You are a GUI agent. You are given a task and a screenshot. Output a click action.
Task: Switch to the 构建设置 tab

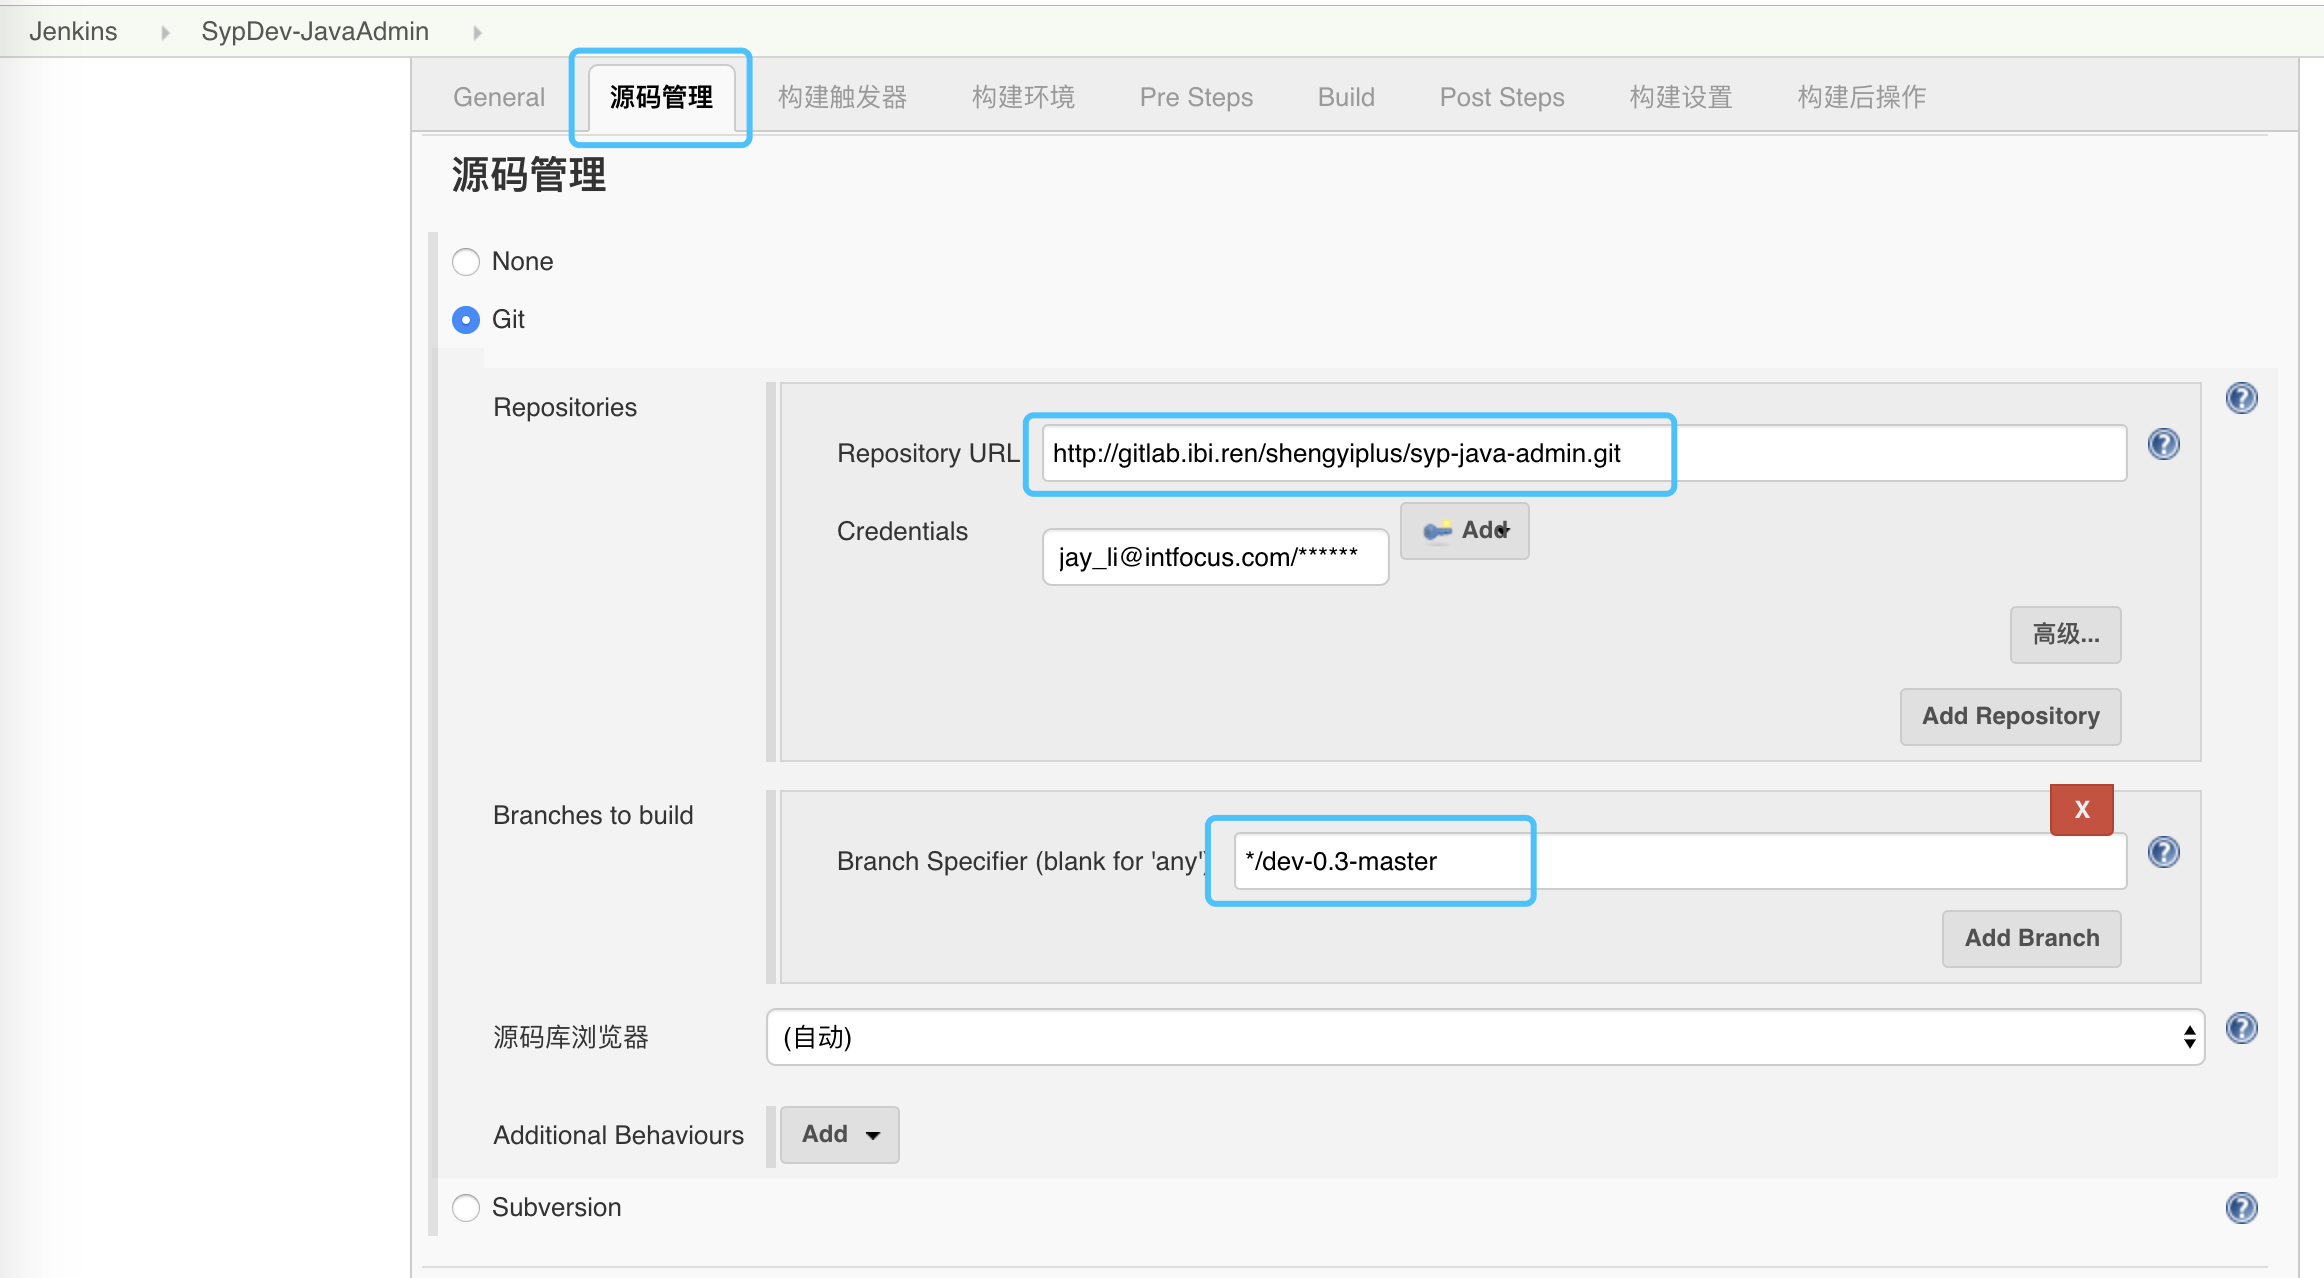pos(1681,97)
